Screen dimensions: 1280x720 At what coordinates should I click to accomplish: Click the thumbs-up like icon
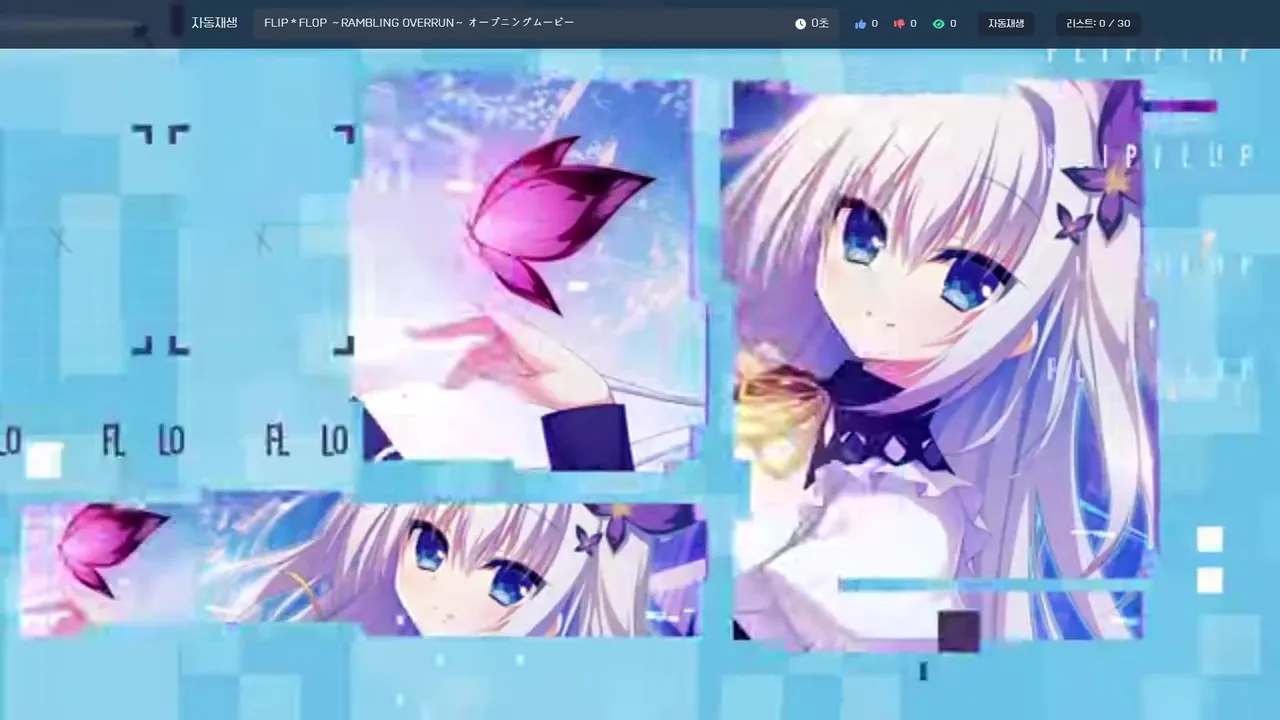click(x=860, y=24)
